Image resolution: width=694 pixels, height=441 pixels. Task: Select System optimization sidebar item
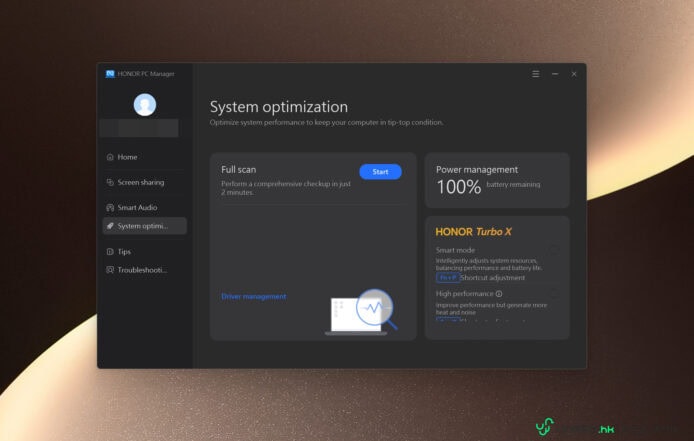(x=144, y=226)
